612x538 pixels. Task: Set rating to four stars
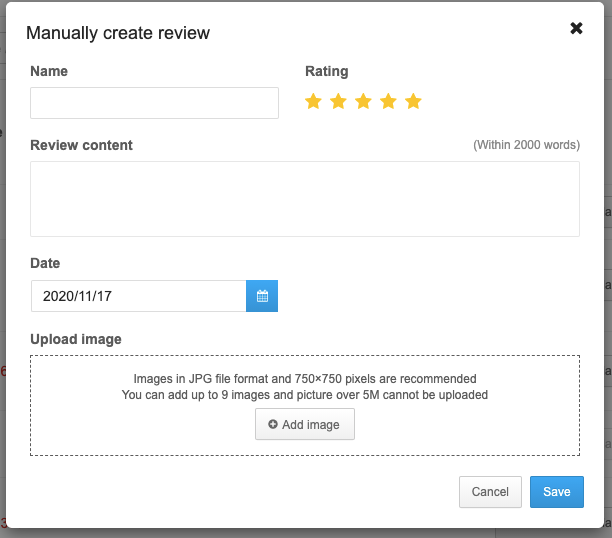pos(388,101)
